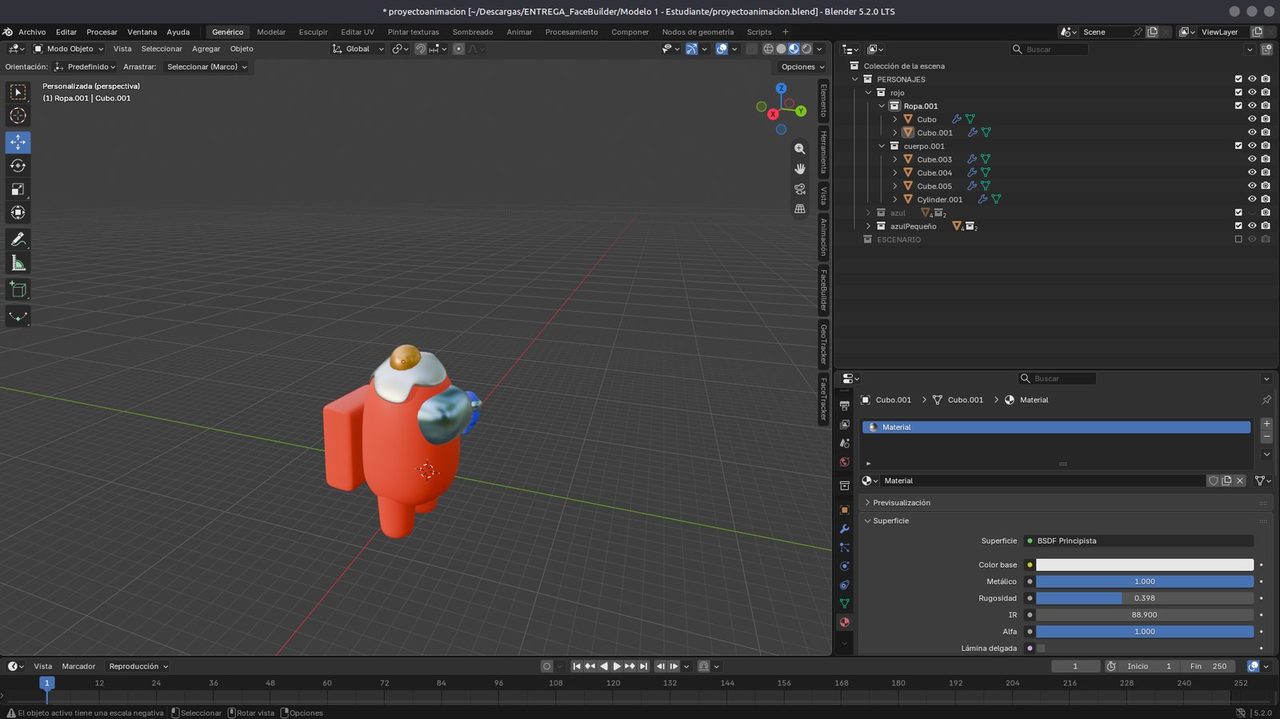Switch viewport to wireframe shading
This screenshot has height=719, width=1280.
tap(768, 48)
